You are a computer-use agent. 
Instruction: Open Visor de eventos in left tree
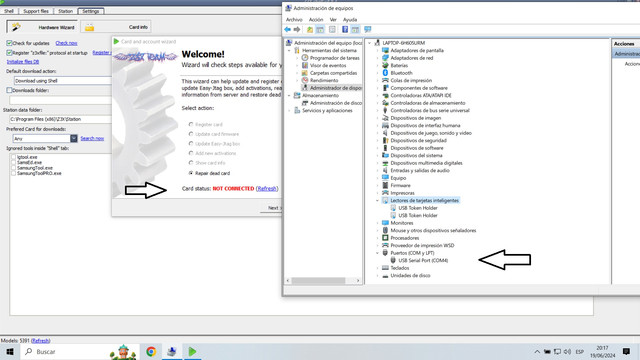click(328, 65)
